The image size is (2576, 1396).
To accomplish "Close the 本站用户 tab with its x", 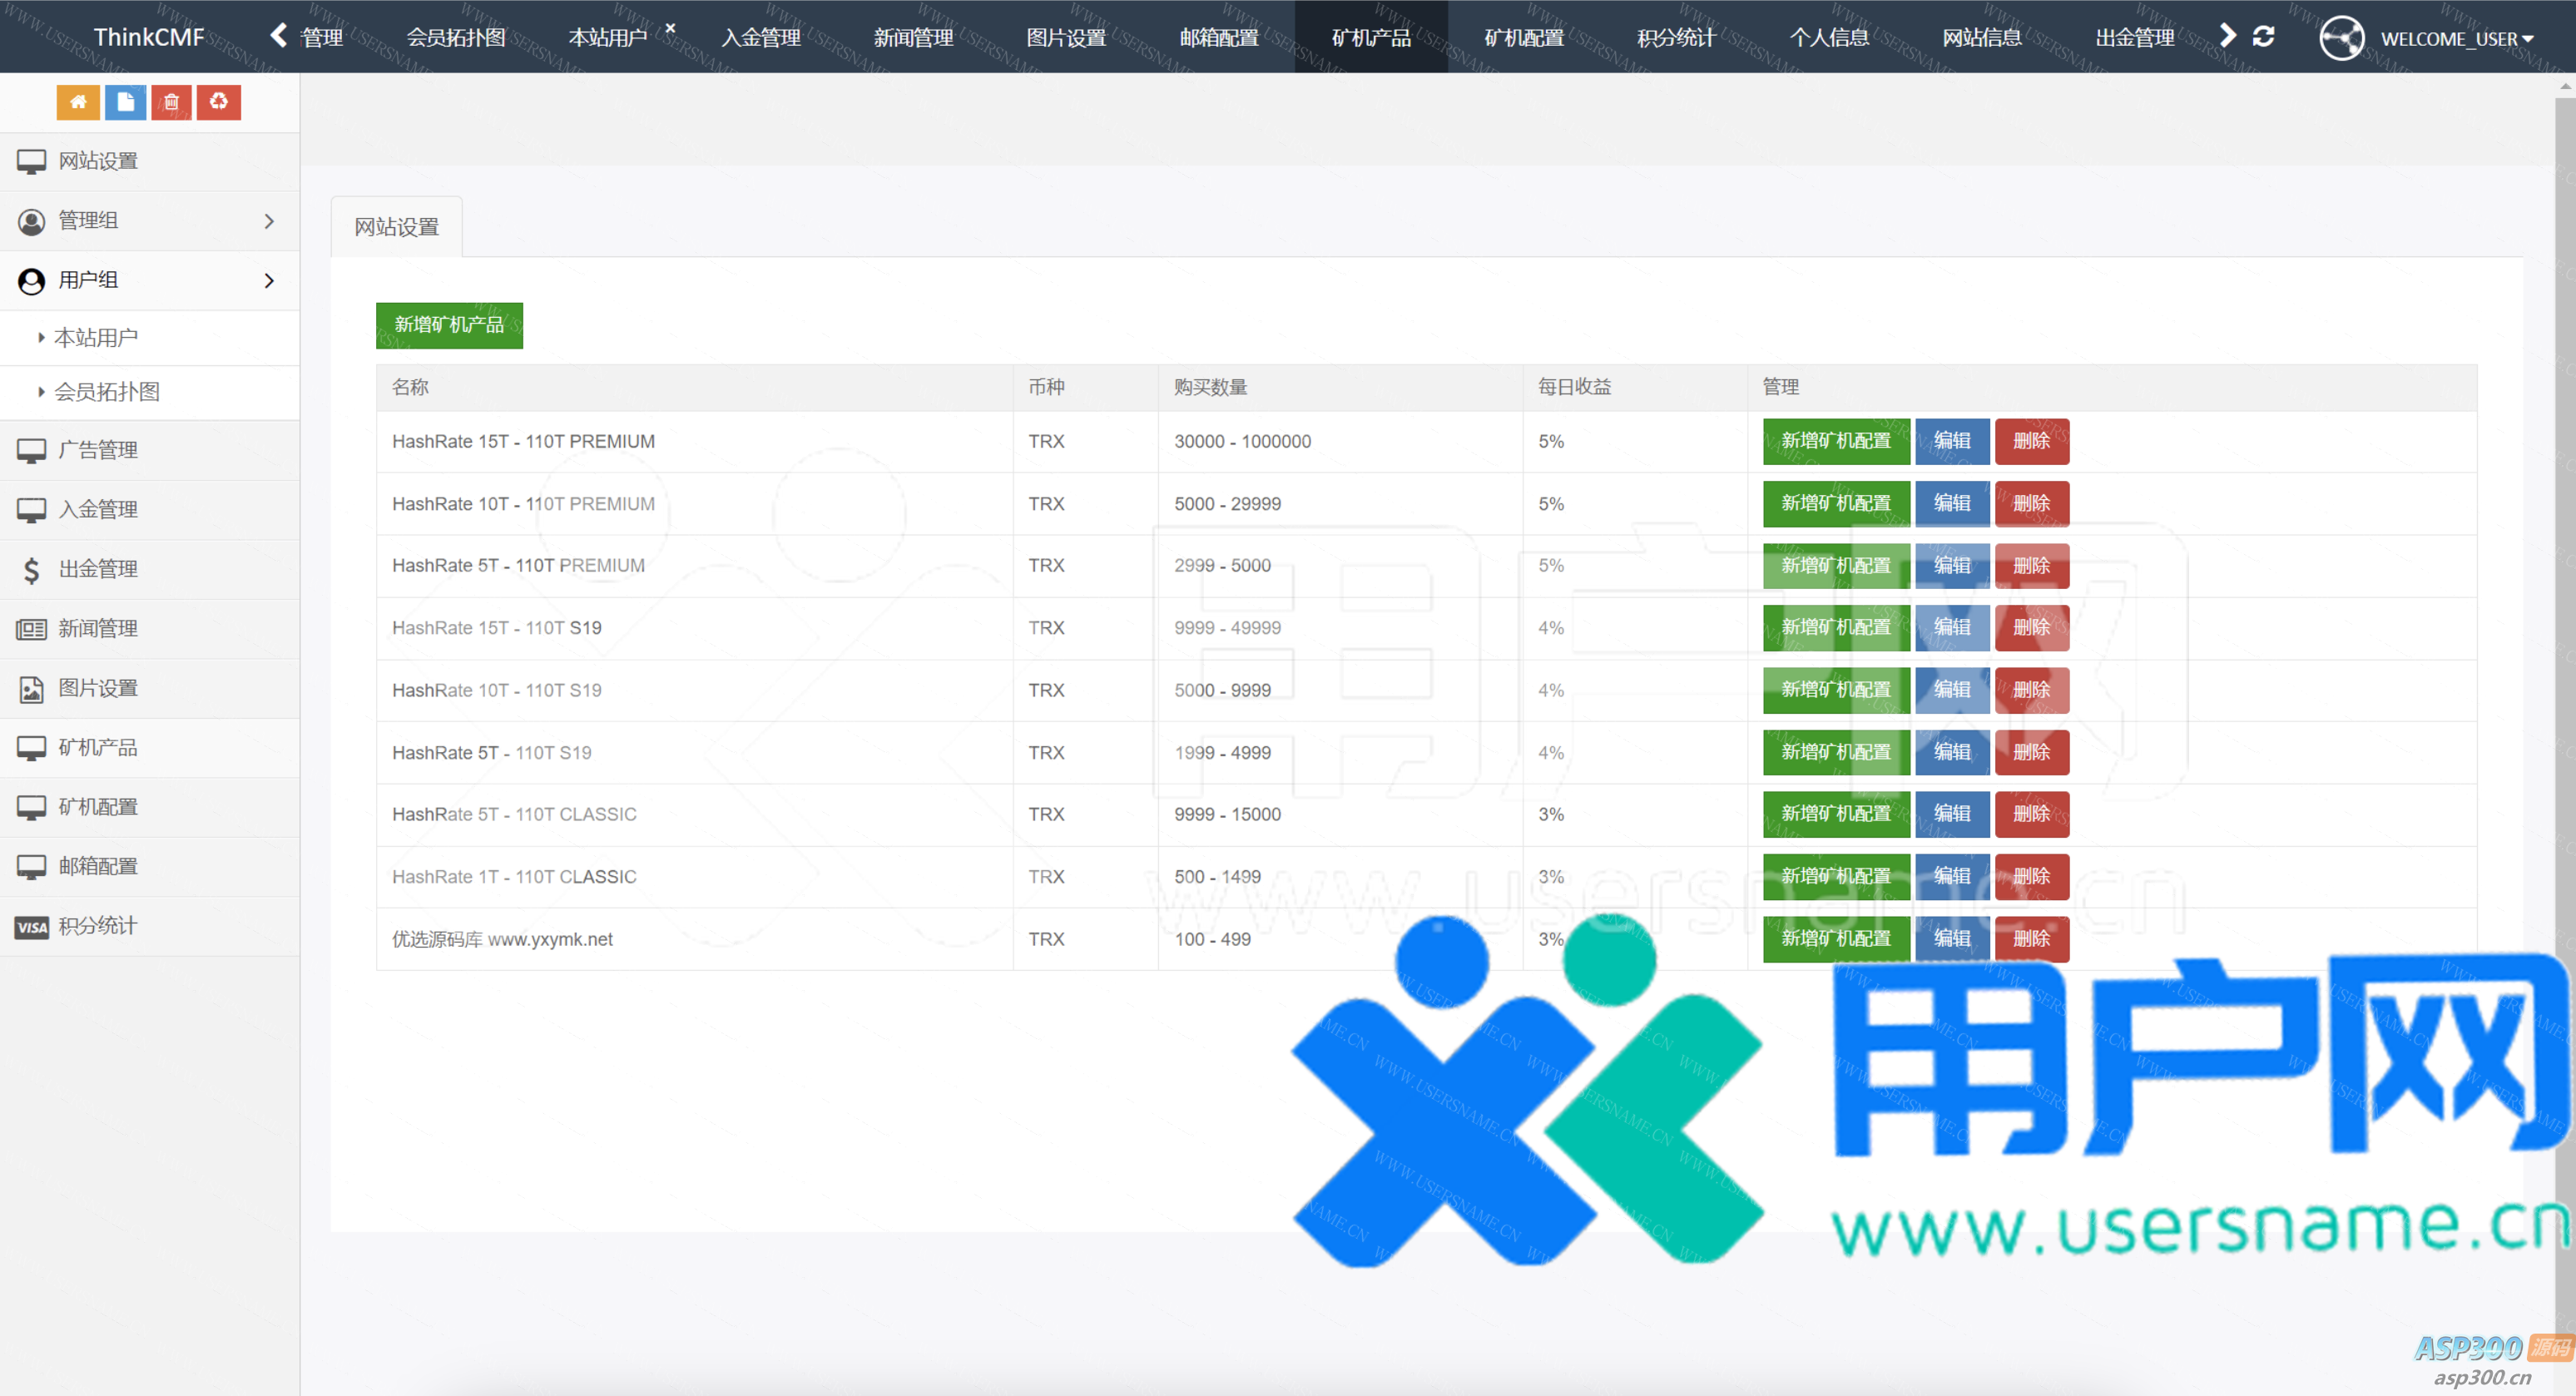I will [671, 28].
